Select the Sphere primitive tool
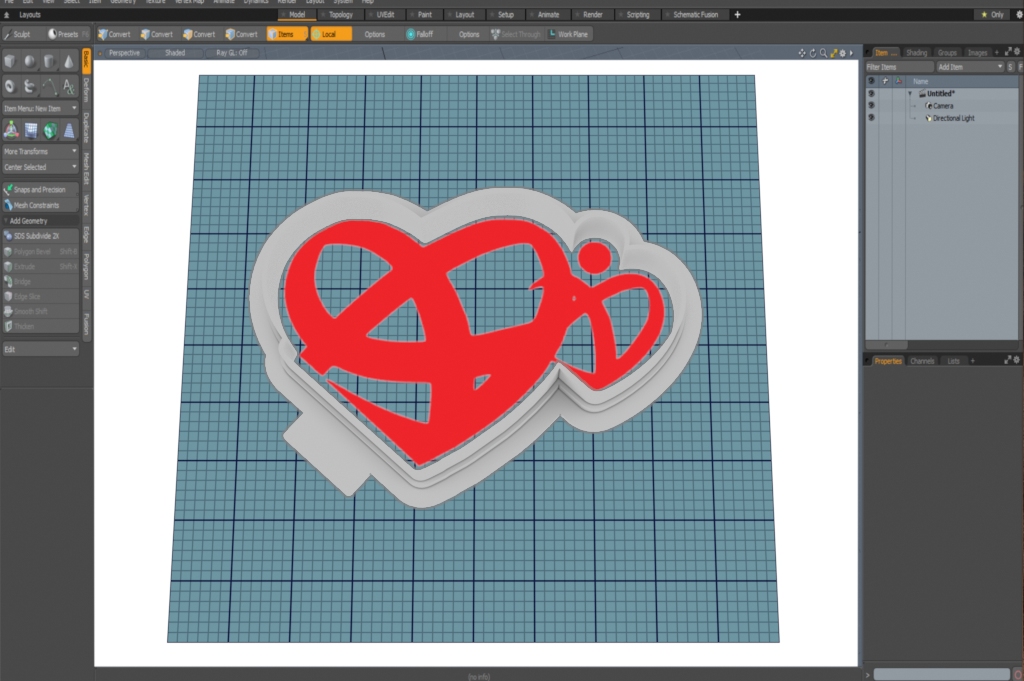The width and height of the screenshot is (1024, 681). pos(30,62)
